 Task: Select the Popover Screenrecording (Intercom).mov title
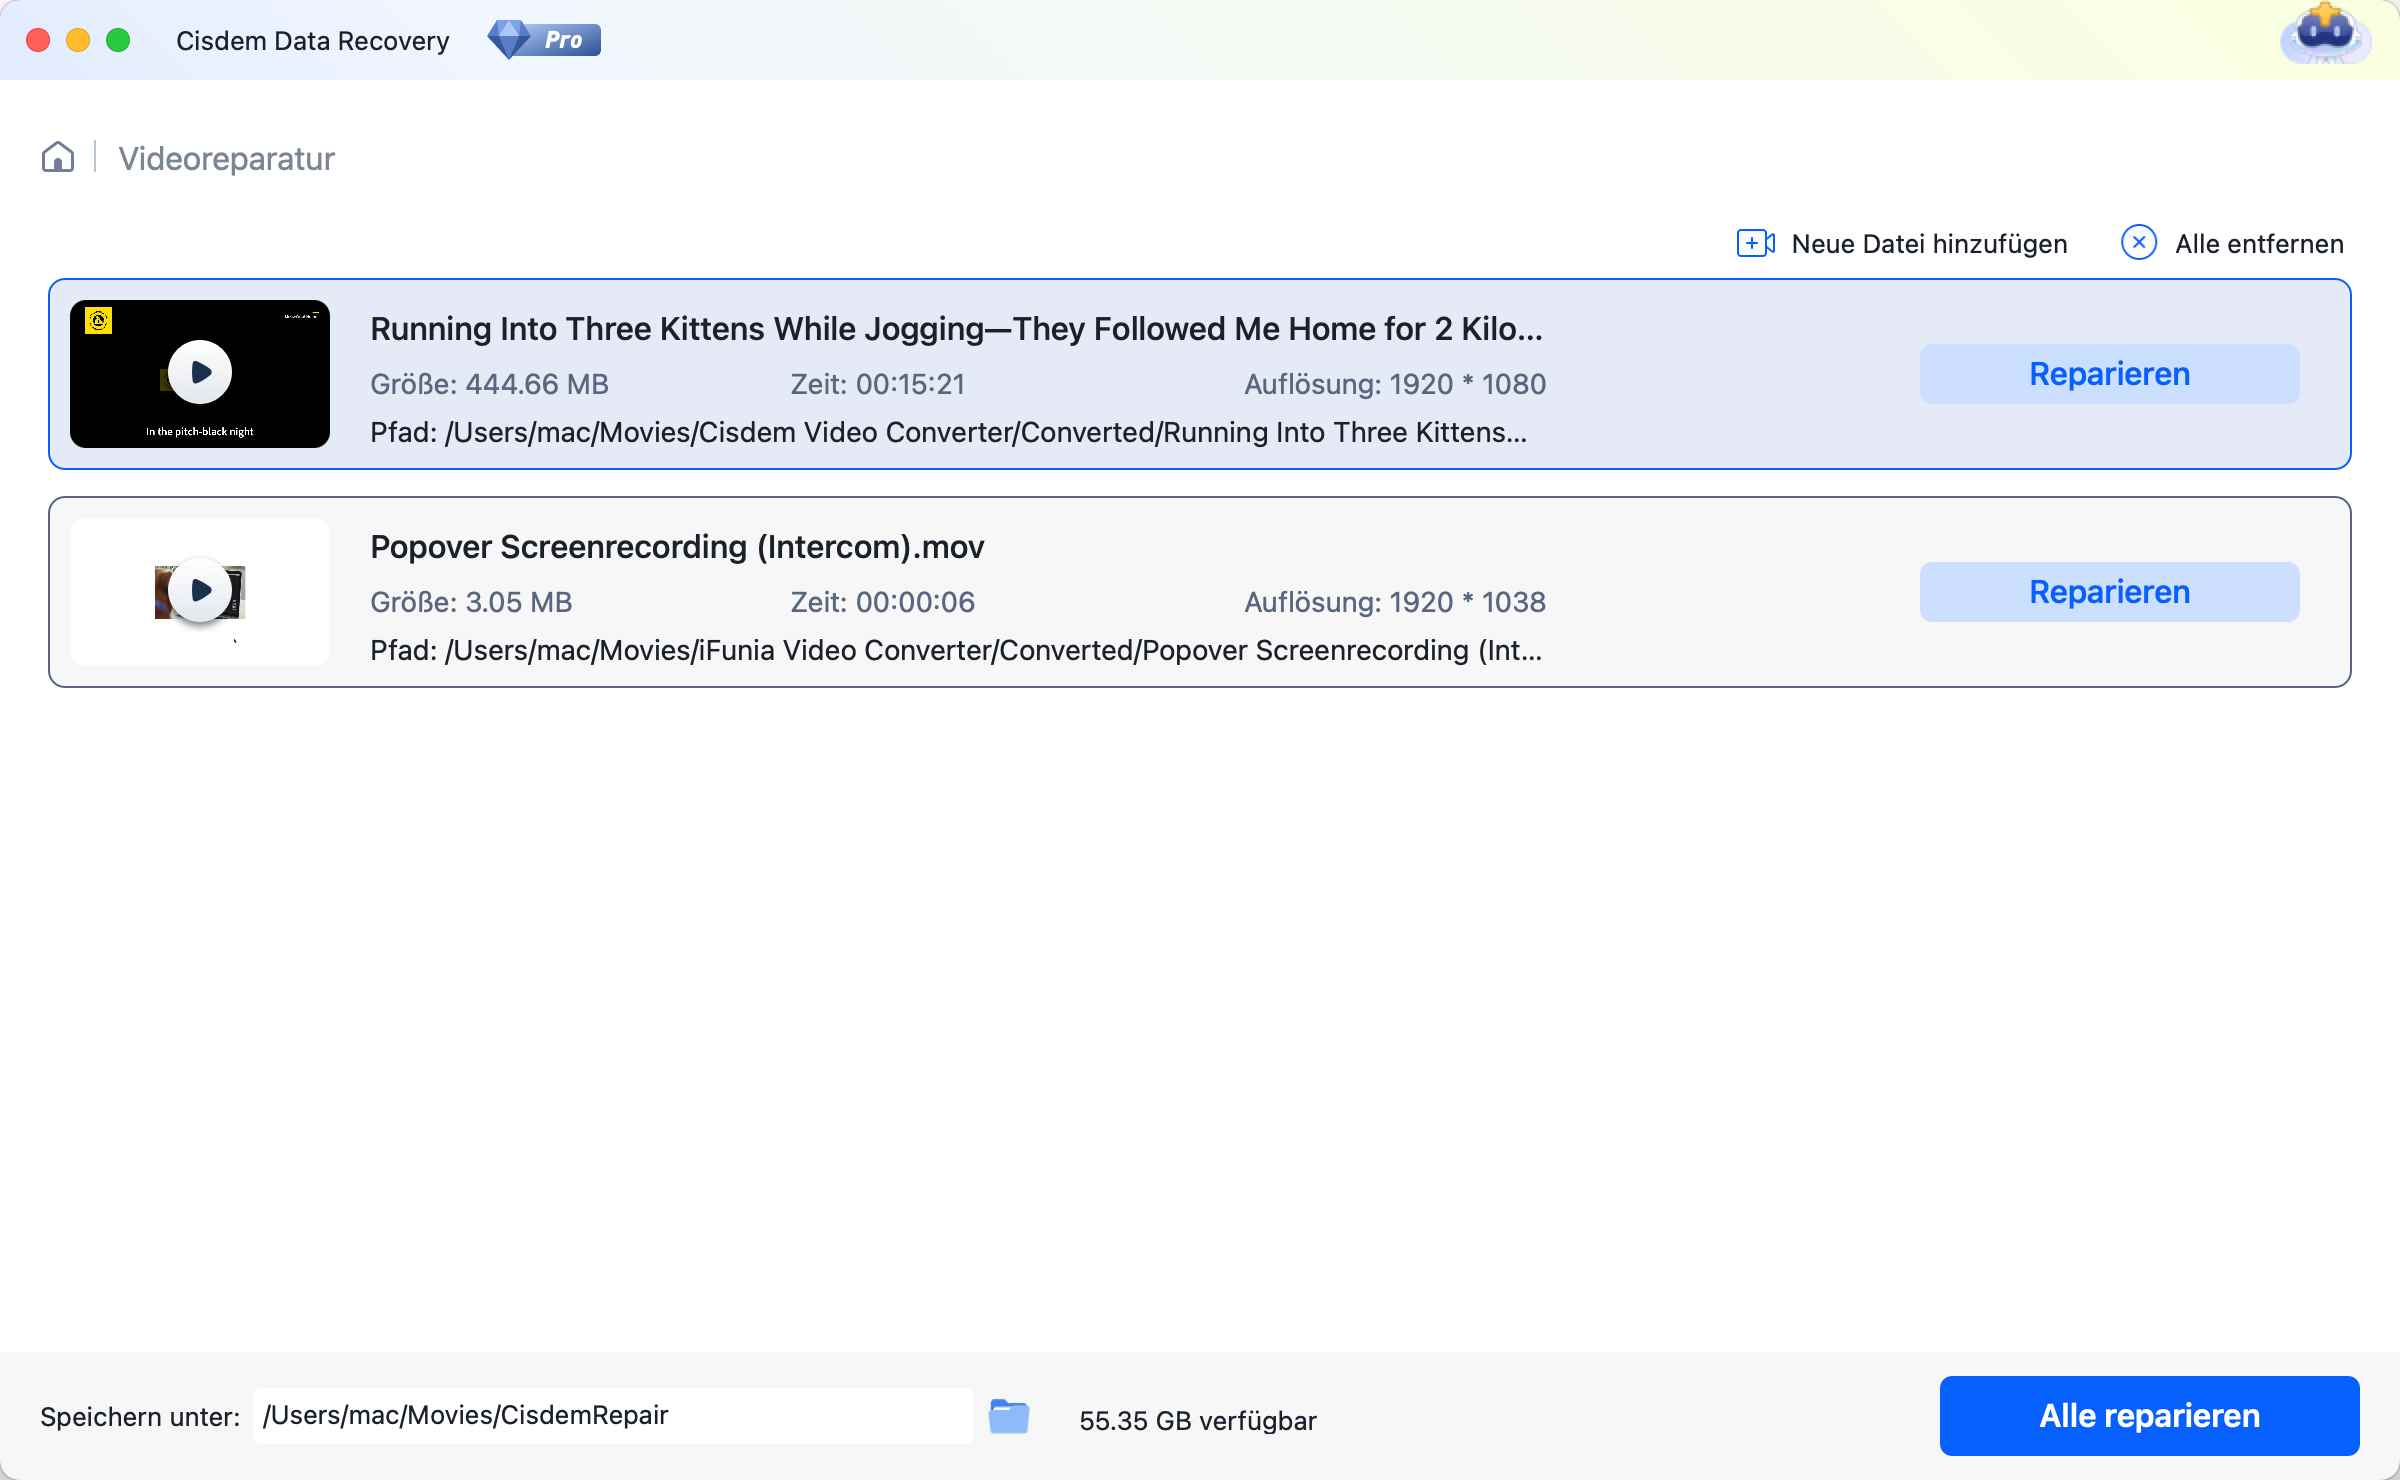[x=677, y=547]
